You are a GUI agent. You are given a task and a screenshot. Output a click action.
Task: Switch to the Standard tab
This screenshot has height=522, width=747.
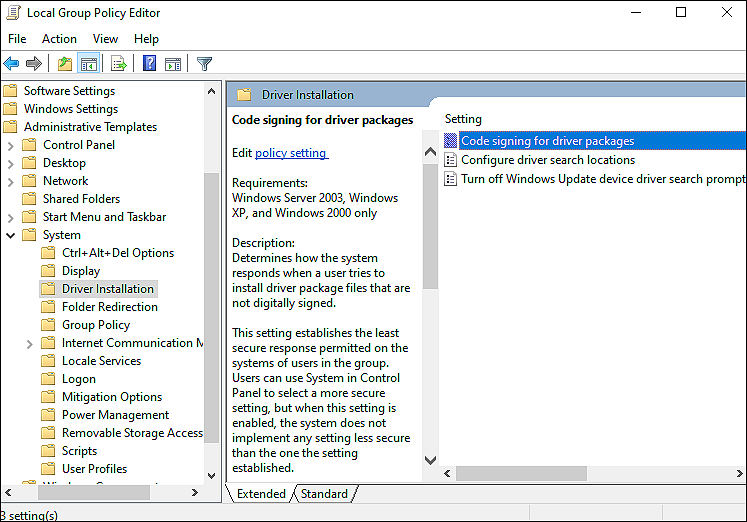point(324,494)
